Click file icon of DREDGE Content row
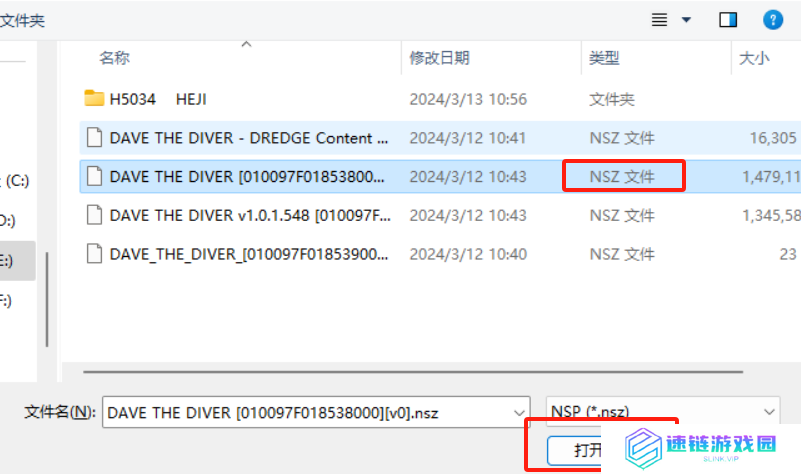The image size is (801, 474). tap(94, 138)
